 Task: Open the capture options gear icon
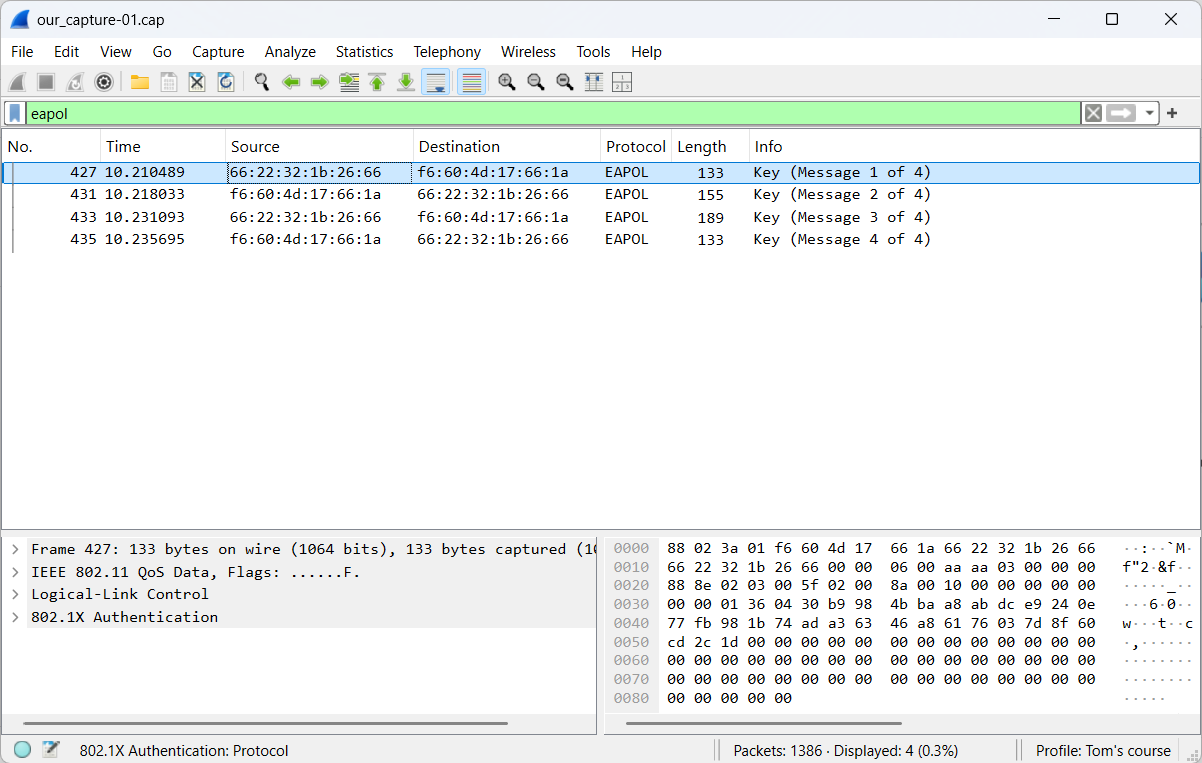coord(103,82)
